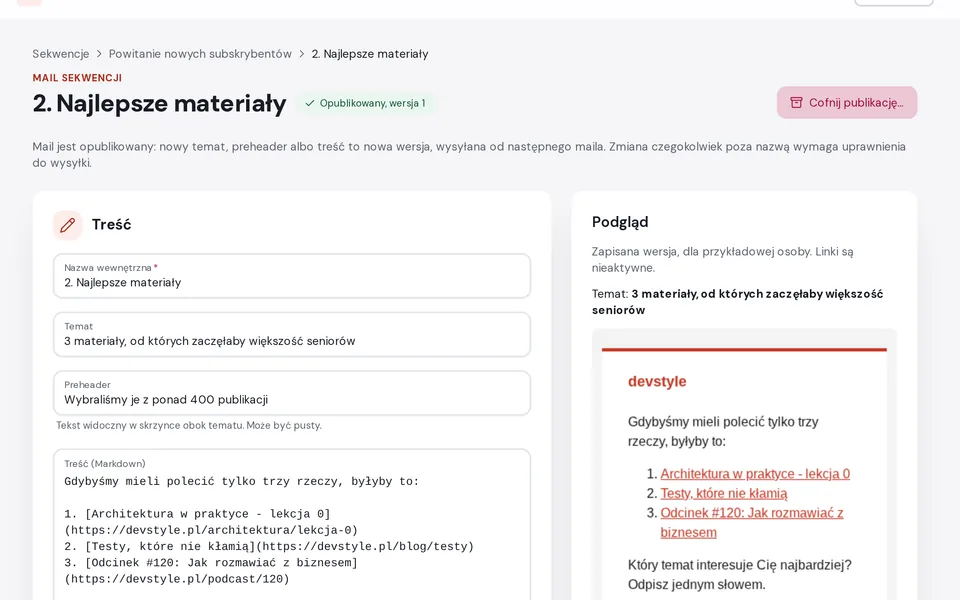This screenshot has width=960, height=600.
Task: Click Temat line in preview panel
Action: click(738, 302)
